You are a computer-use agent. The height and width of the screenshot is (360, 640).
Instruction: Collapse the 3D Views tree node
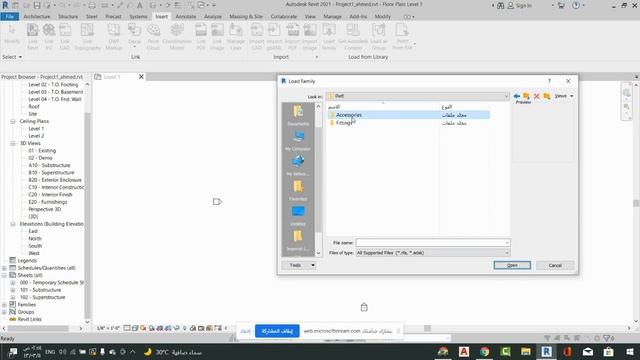[13, 143]
